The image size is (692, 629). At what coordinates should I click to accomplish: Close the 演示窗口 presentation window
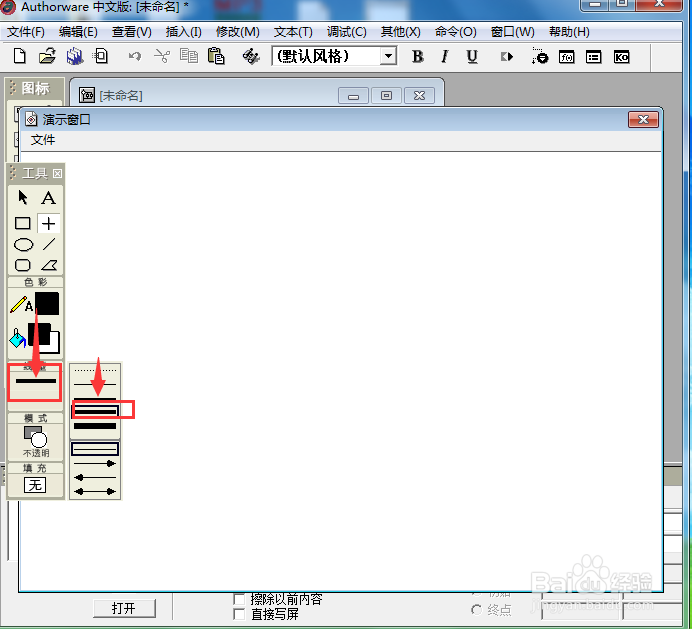[x=643, y=120]
